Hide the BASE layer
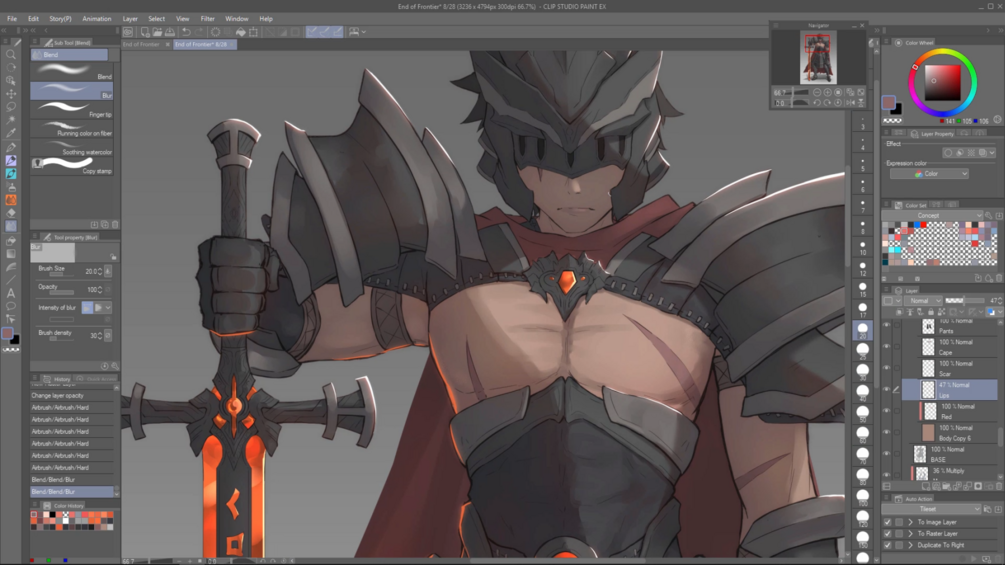Image resolution: width=1005 pixels, height=565 pixels. click(x=886, y=454)
